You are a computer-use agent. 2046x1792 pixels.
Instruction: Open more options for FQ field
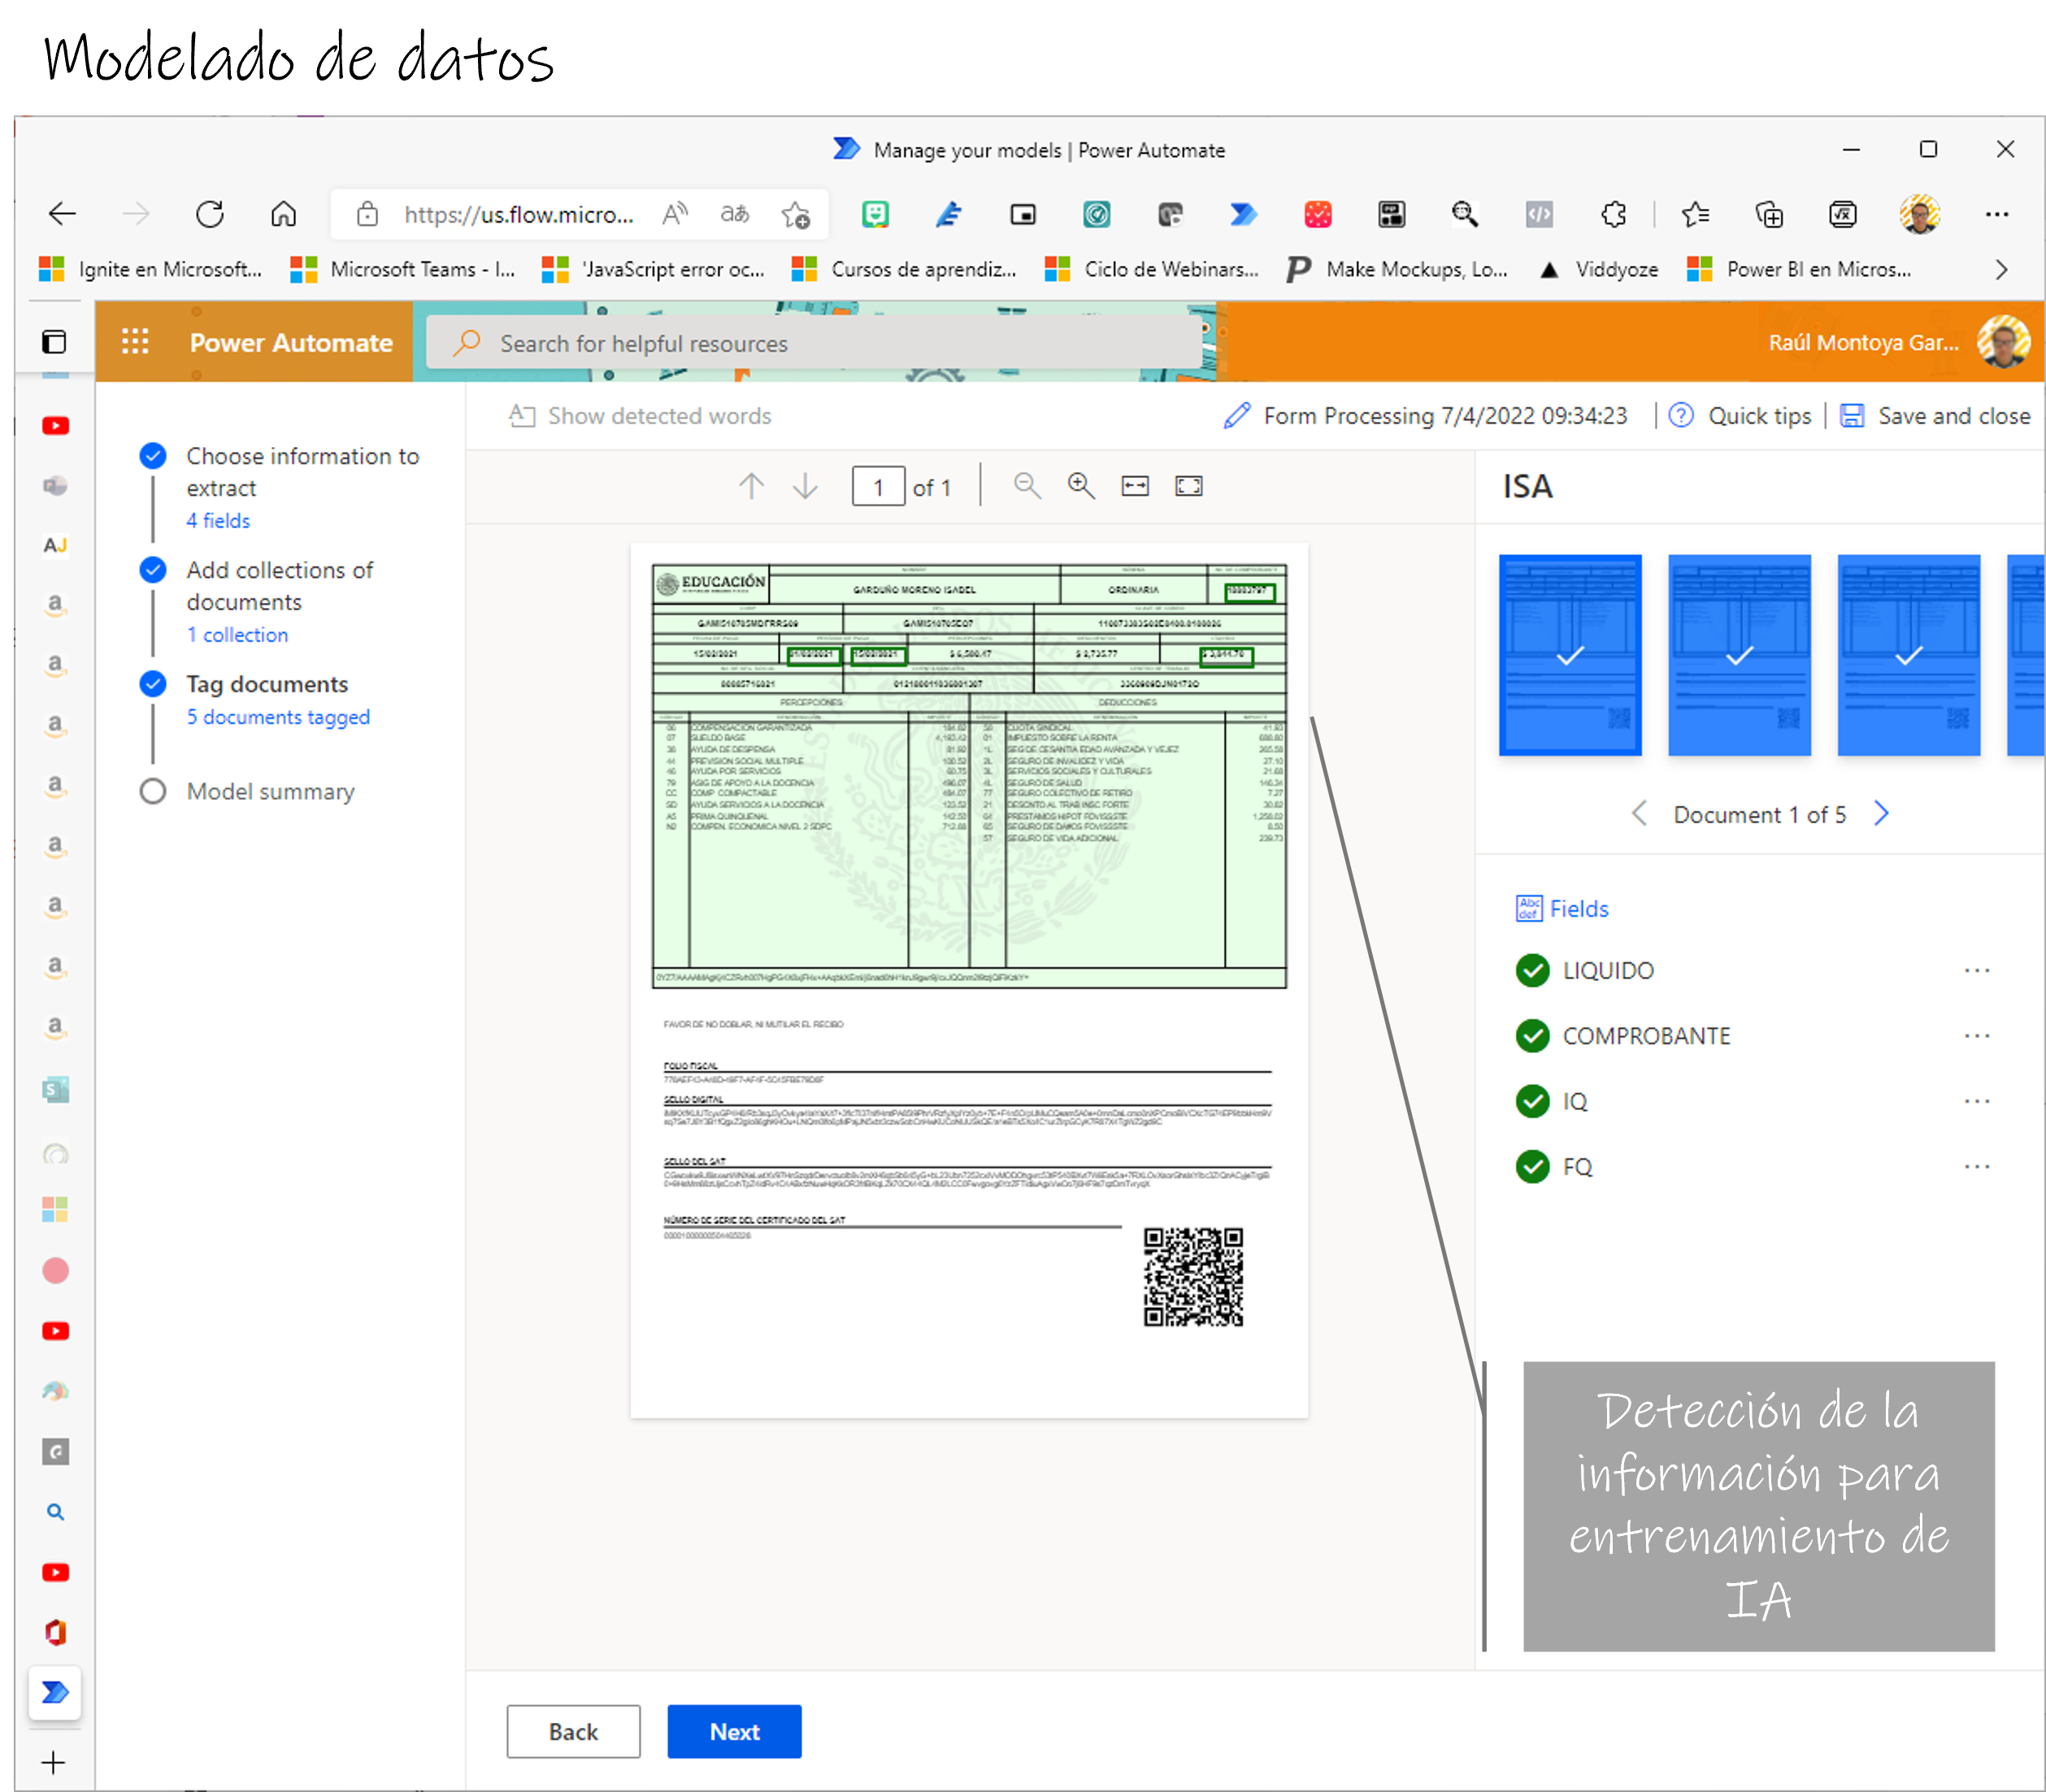click(x=1976, y=1167)
